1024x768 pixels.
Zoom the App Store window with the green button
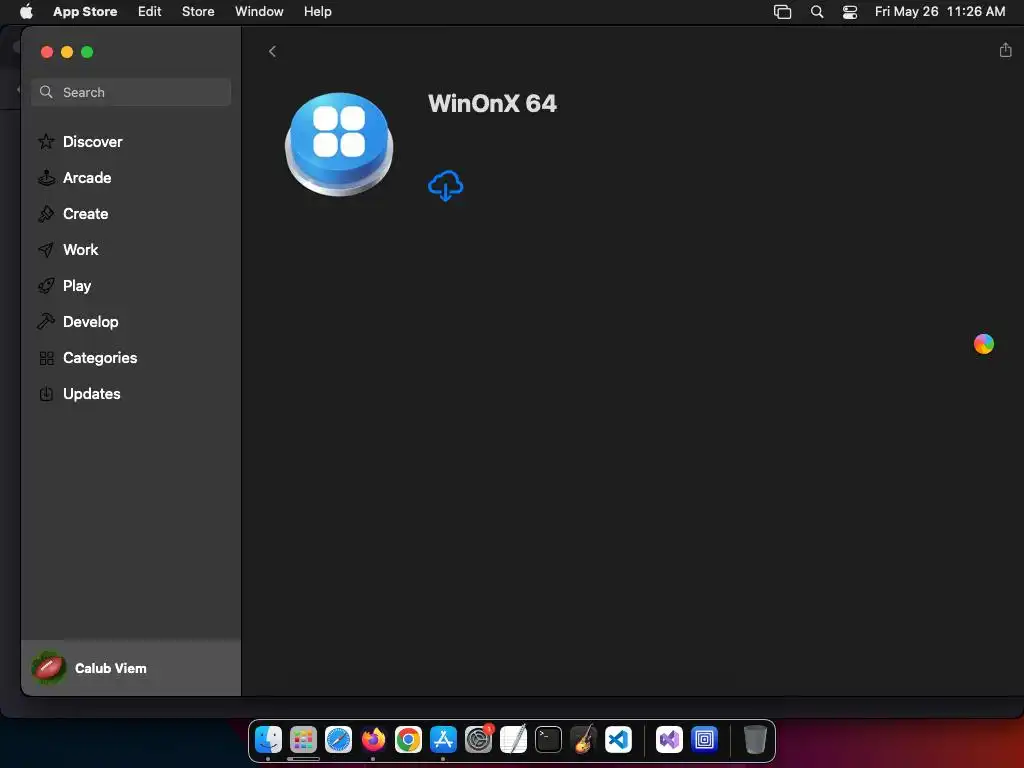point(87,52)
